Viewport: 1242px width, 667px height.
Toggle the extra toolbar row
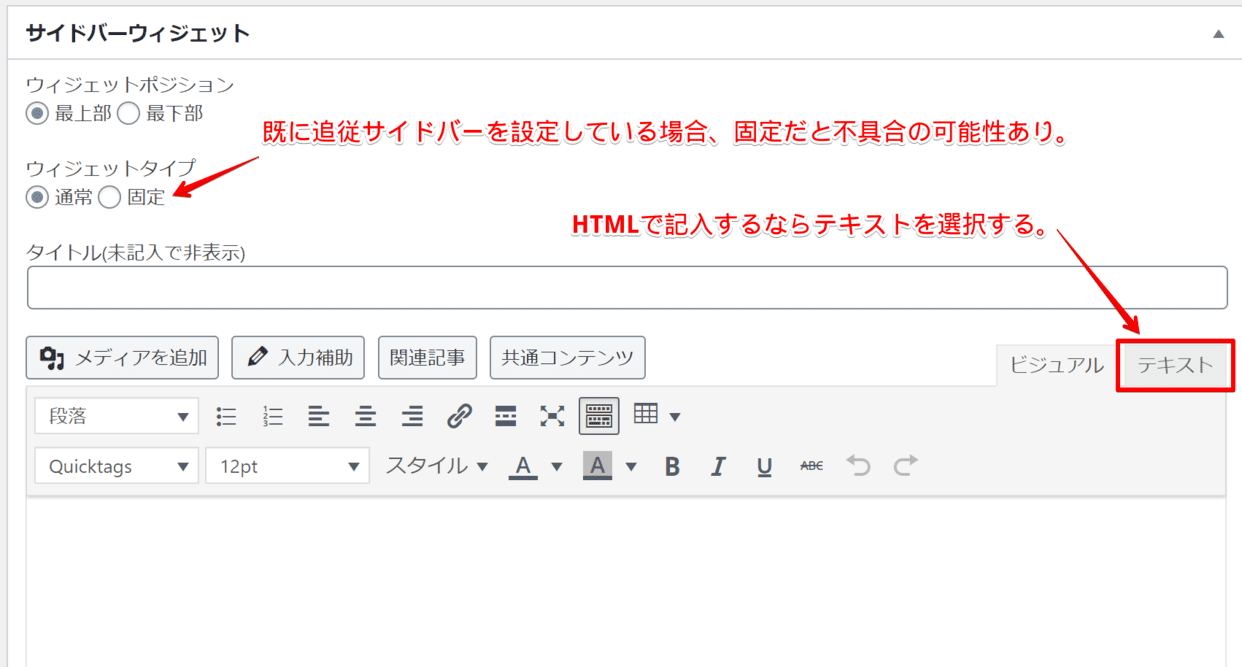pos(598,416)
